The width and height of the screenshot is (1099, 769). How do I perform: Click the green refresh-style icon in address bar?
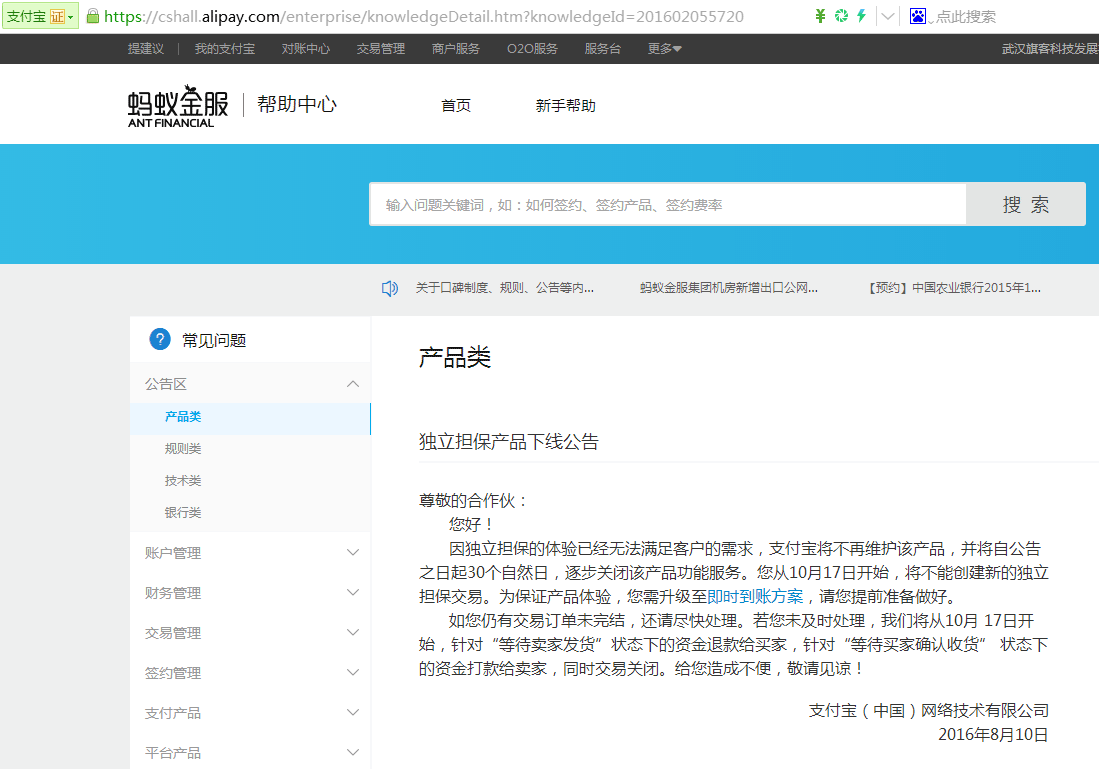841,16
